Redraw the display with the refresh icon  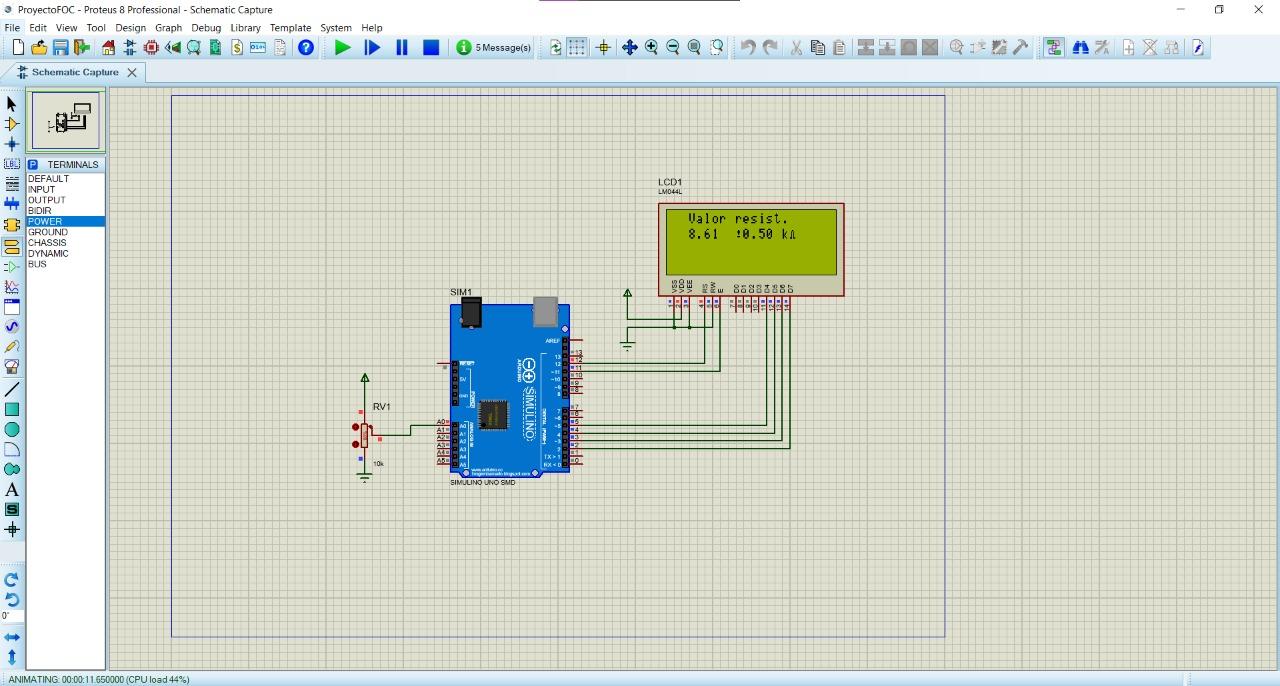tap(556, 47)
